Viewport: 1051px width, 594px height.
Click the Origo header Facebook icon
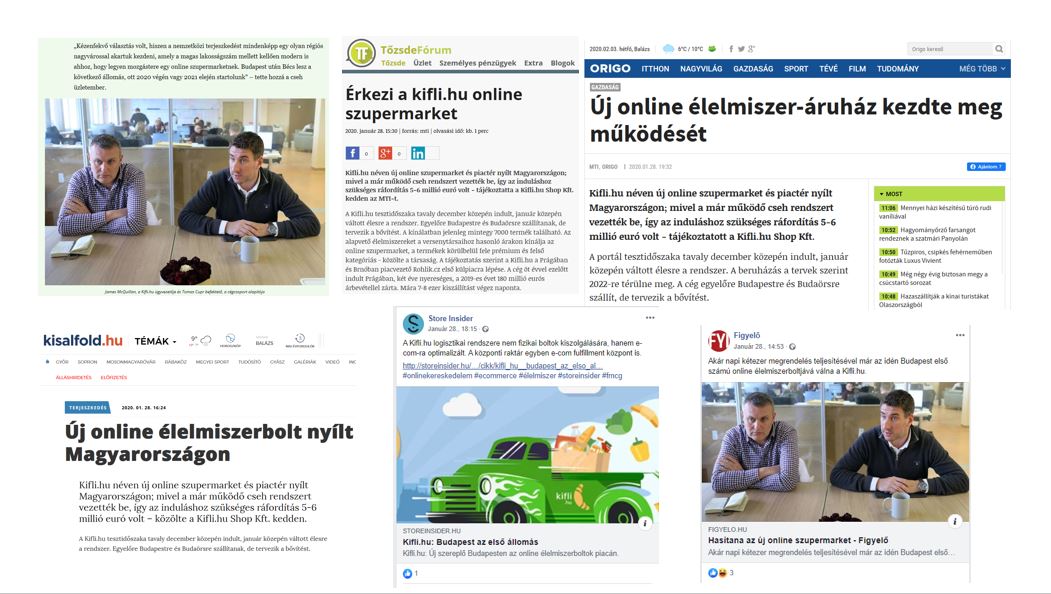point(731,49)
